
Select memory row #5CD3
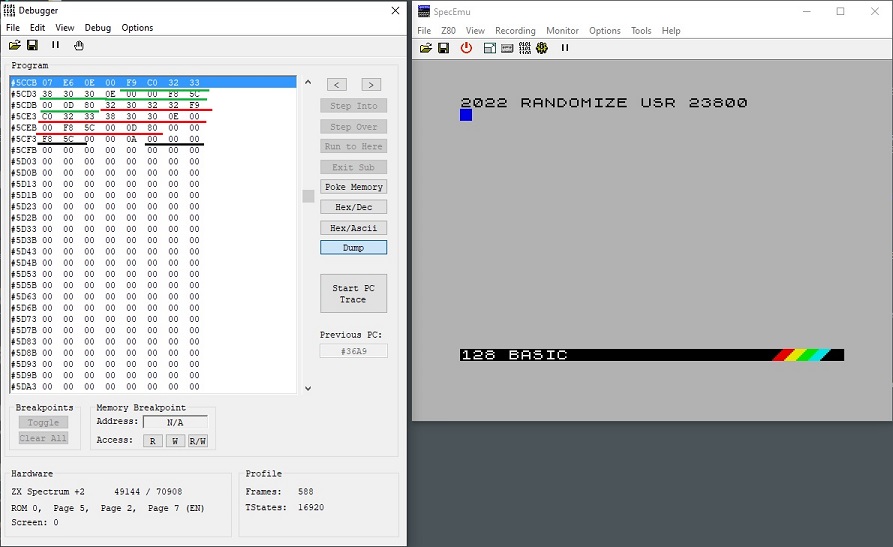click(x=153, y=93)
